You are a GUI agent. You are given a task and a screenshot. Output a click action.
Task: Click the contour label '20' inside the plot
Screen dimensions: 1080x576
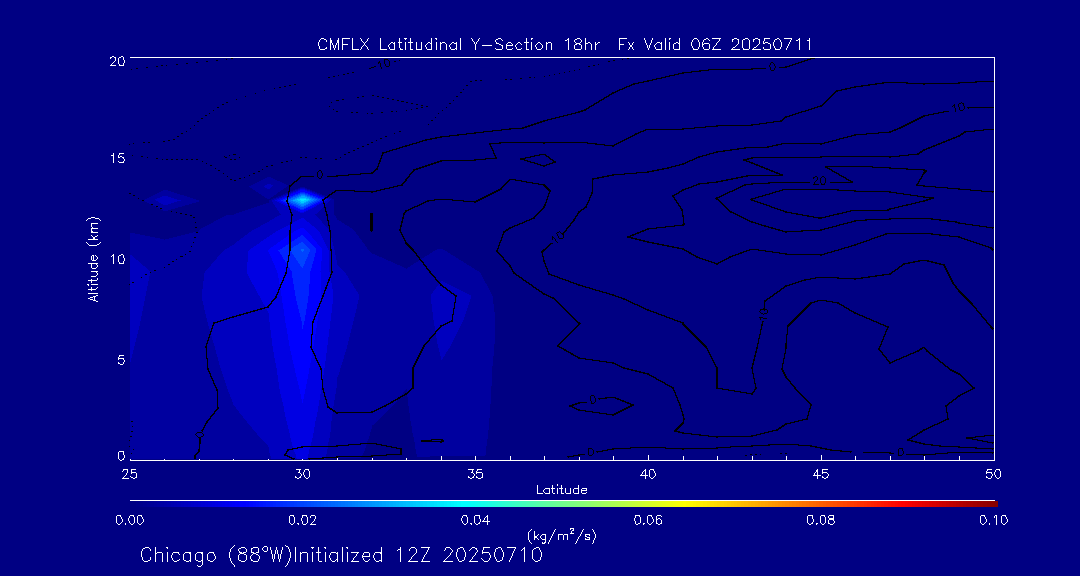point(820,181)
